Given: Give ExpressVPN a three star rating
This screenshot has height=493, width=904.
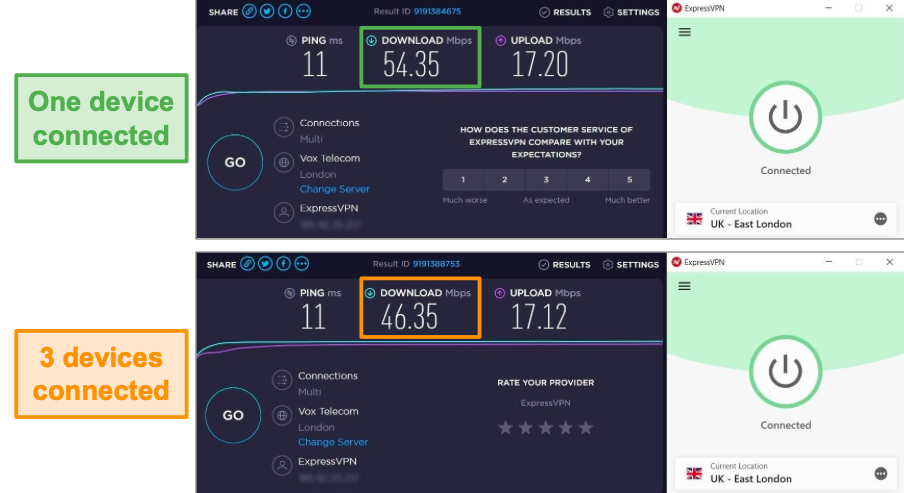Looking at the screenshot, I should tap(545, 428).
